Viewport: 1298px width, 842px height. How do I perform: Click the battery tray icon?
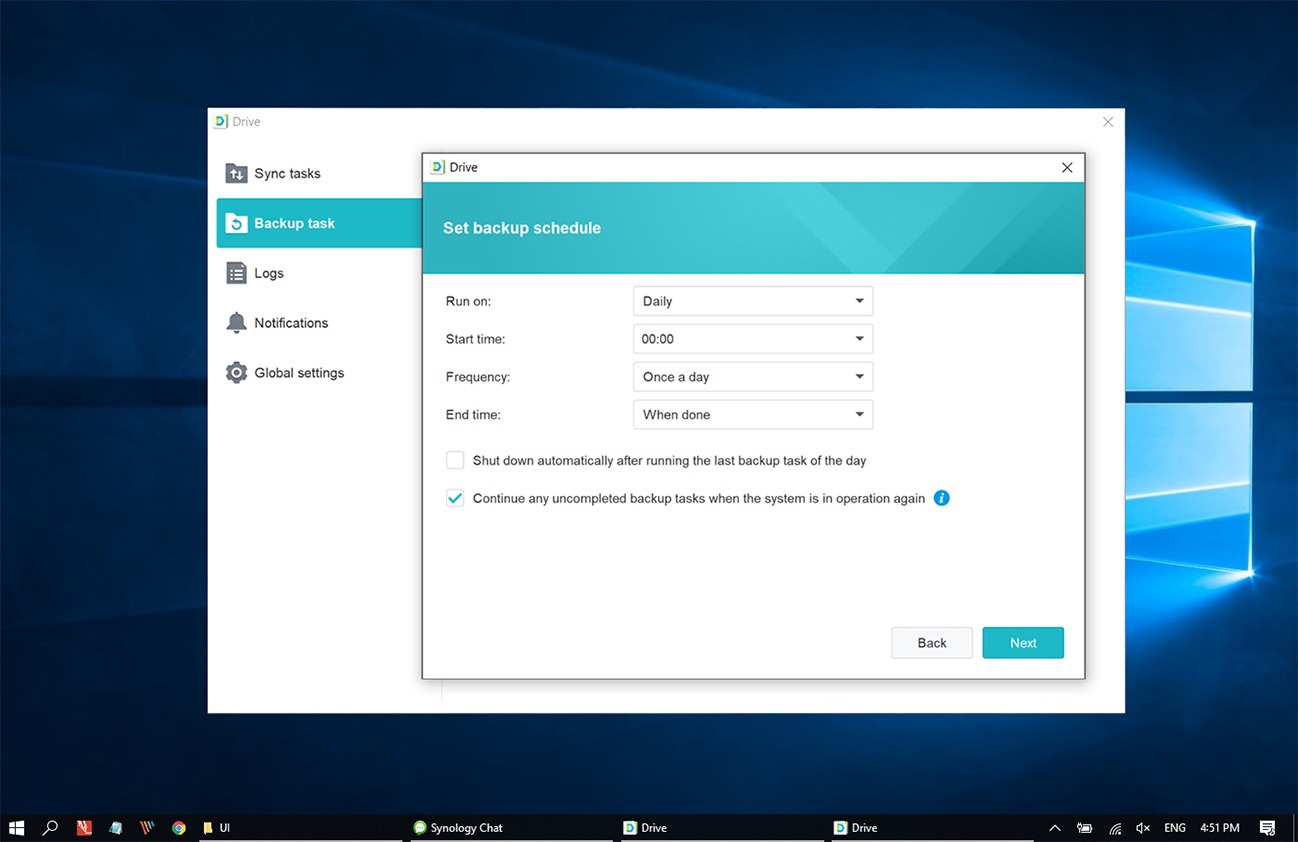pyautogui.click(x=1085, y=828)
